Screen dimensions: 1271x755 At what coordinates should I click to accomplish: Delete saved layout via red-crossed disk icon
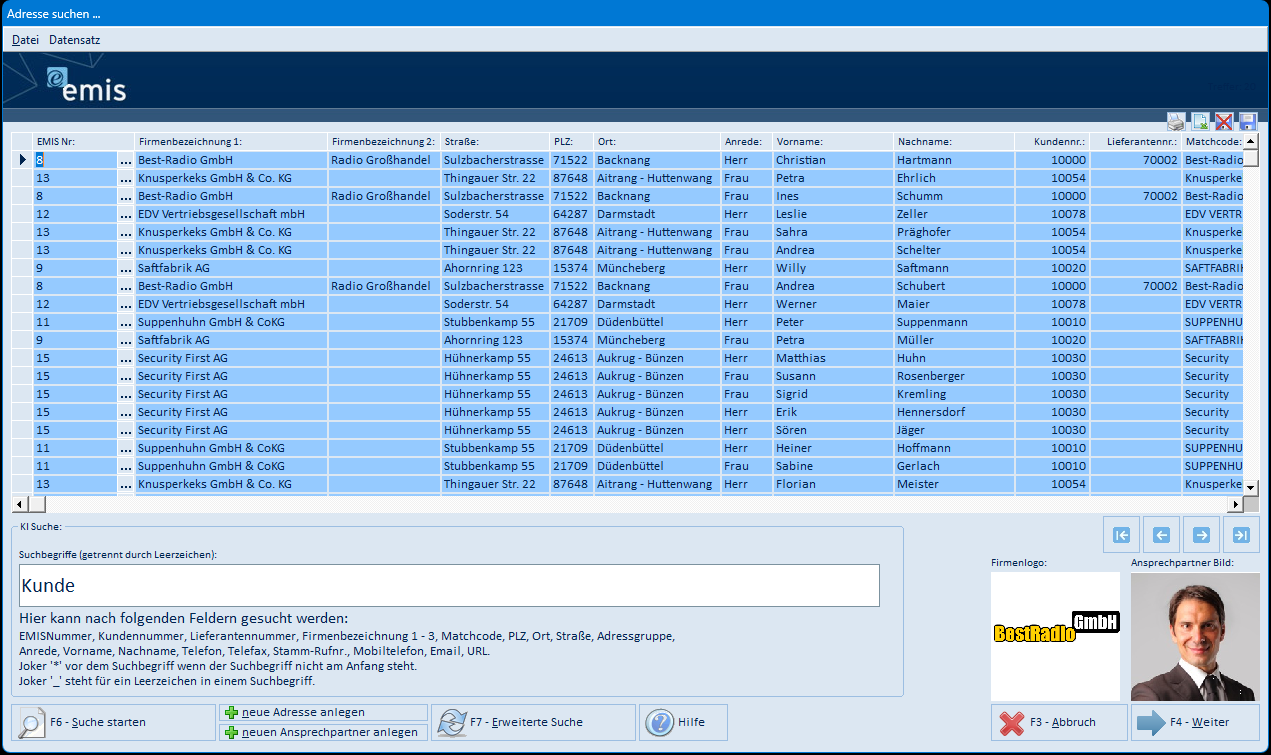tap(1224, 122)
